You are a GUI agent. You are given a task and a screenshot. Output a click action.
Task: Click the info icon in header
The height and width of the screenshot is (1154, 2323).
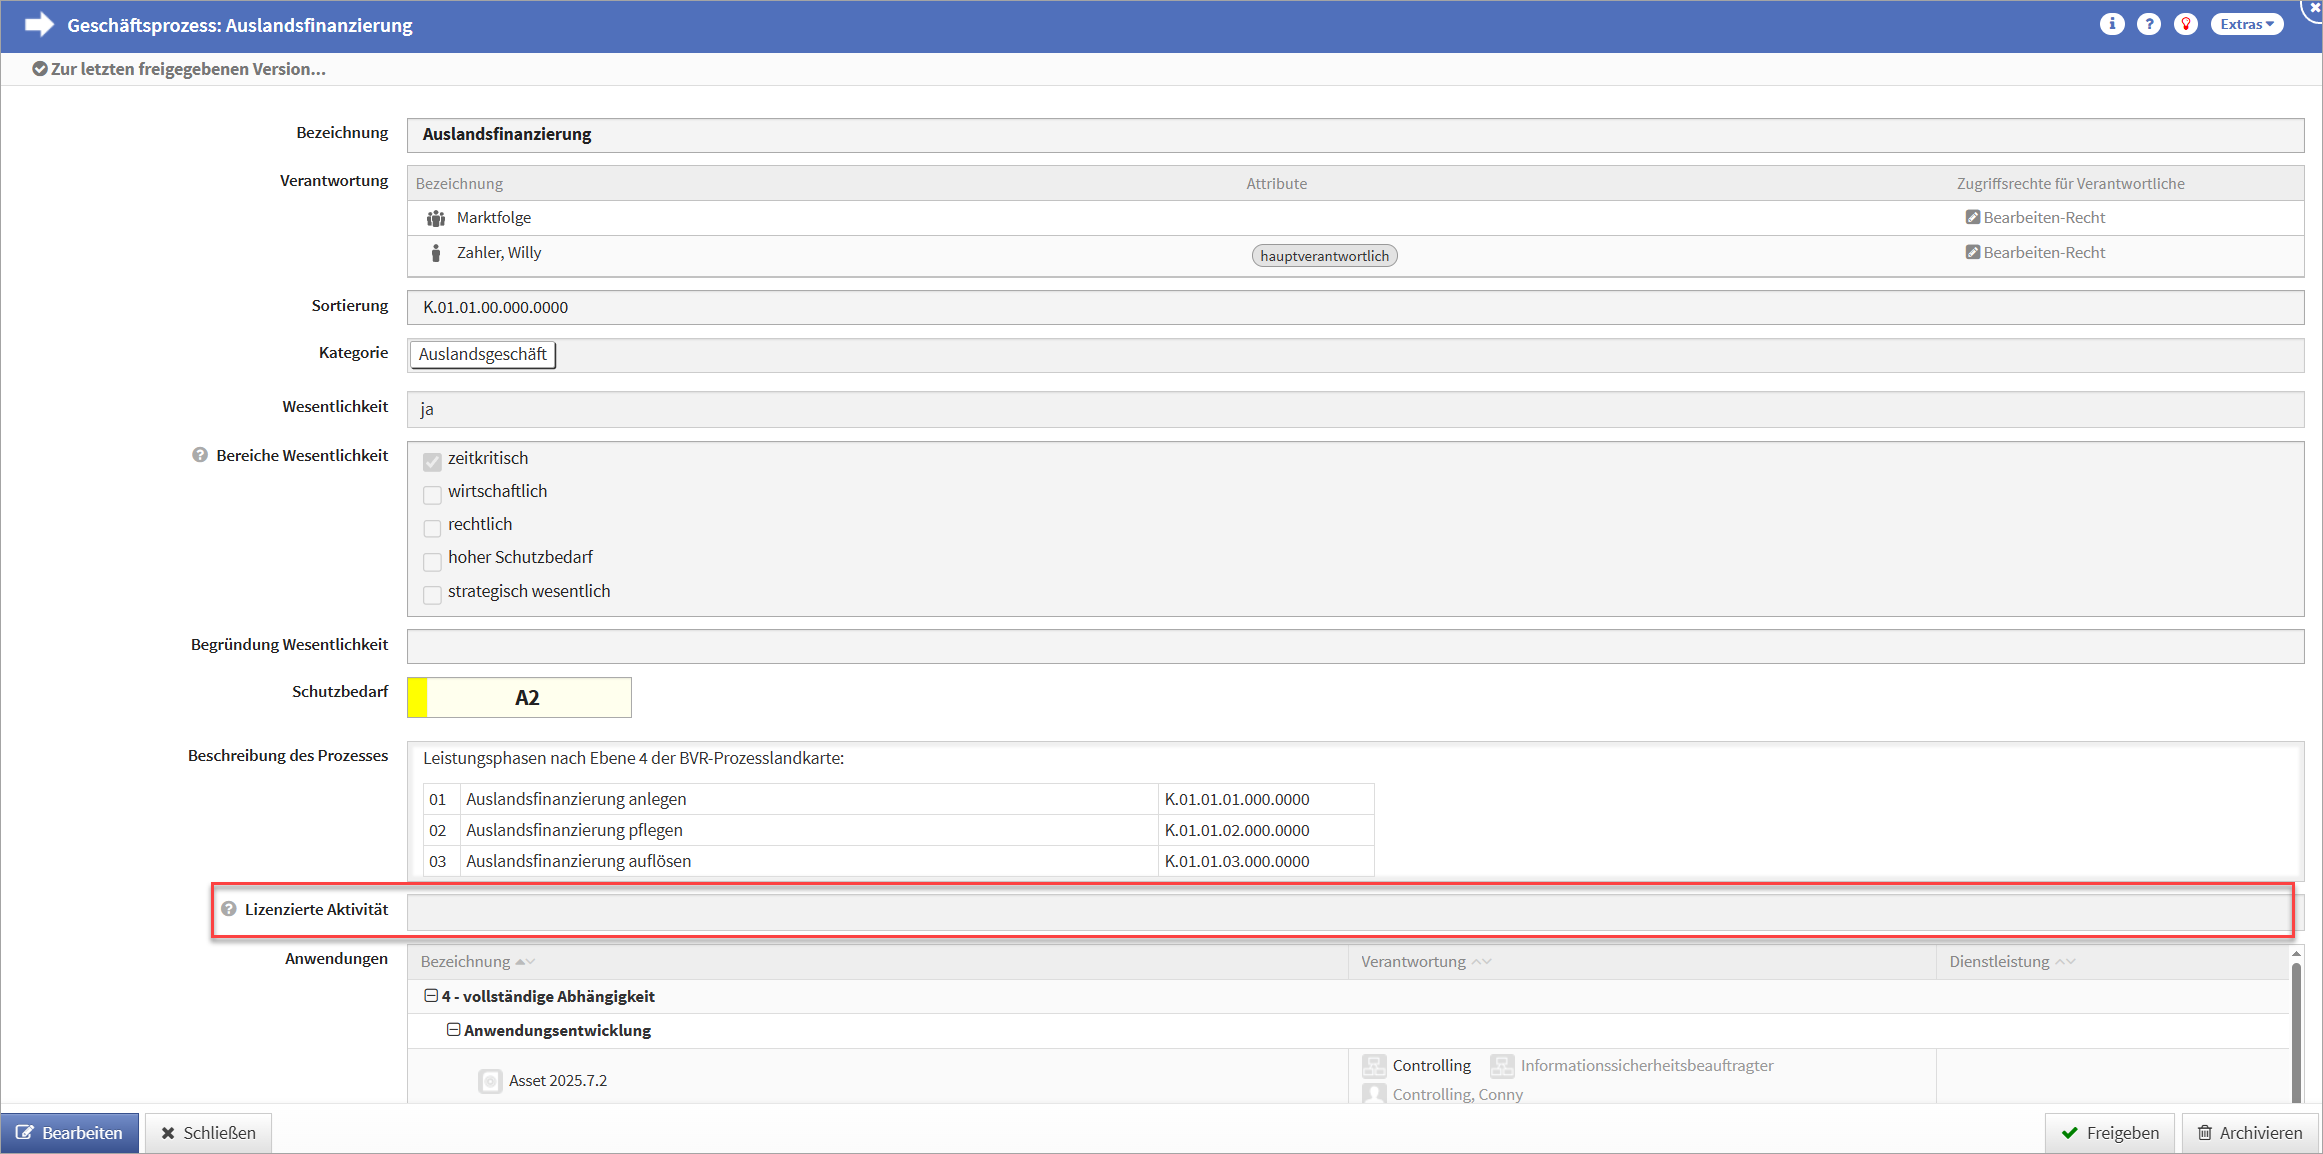[x=2111, y=24]
